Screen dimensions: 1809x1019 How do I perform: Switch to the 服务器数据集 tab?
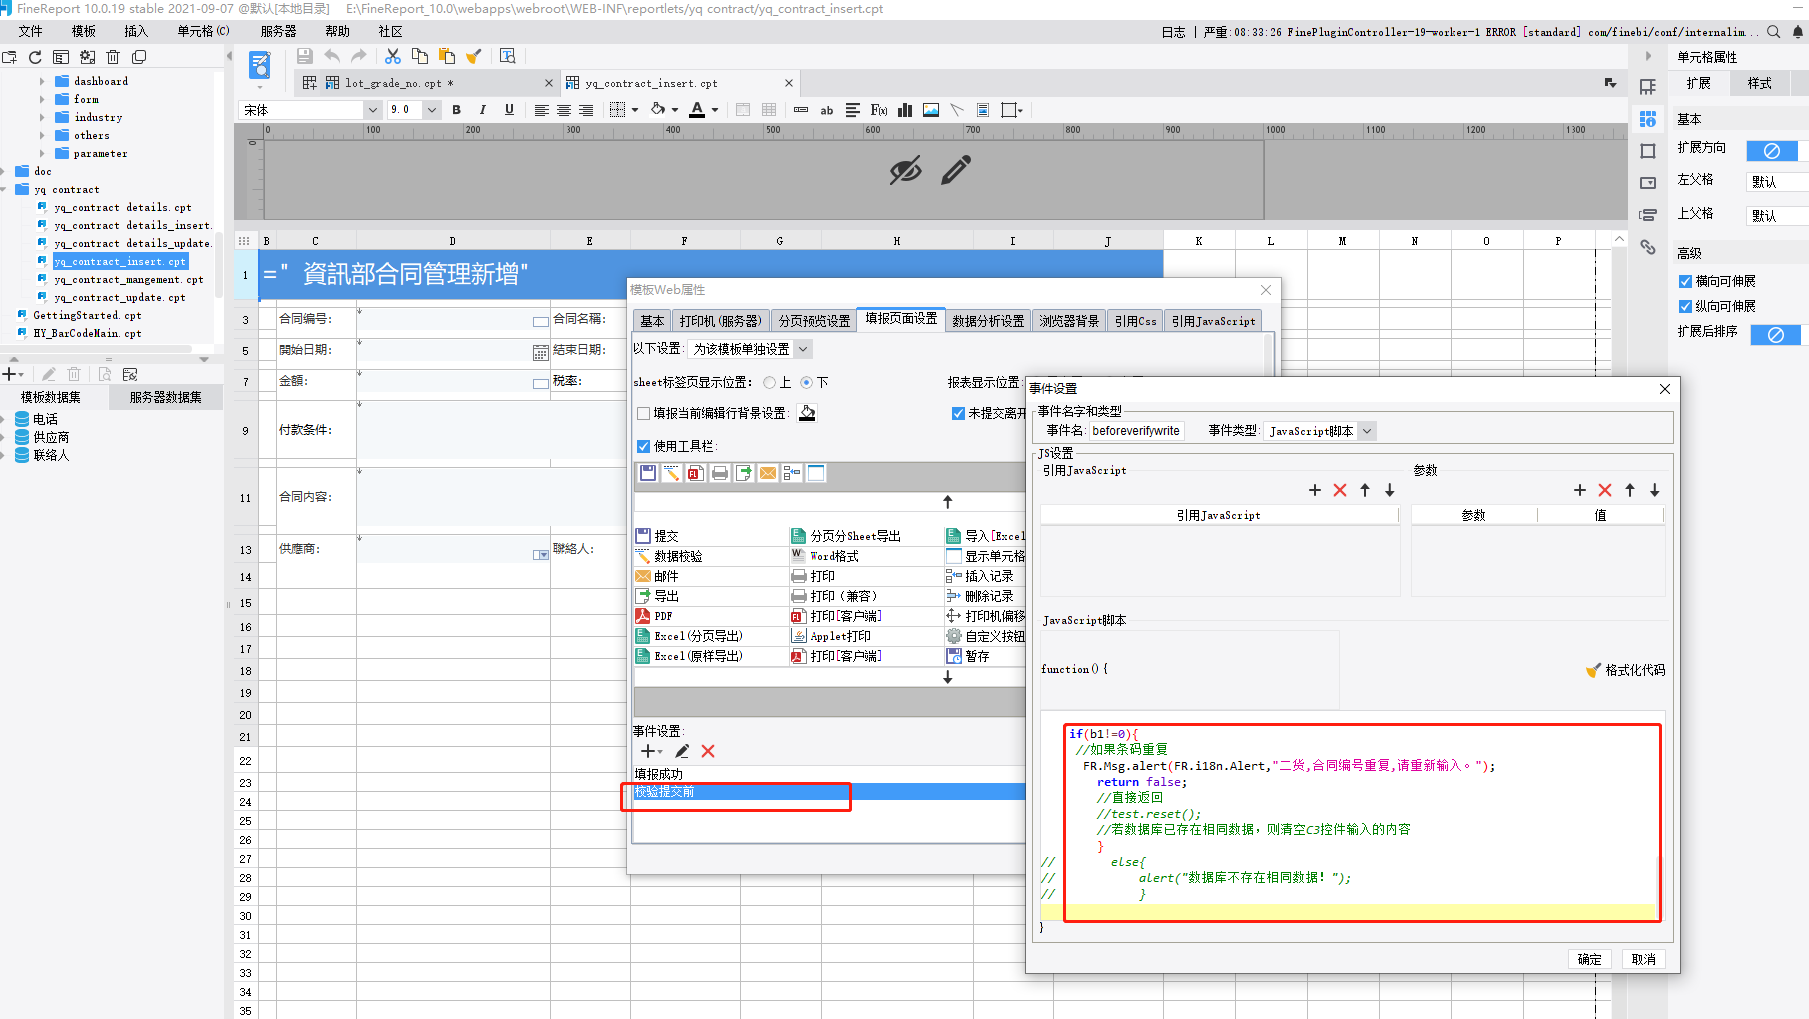point(165,397)
